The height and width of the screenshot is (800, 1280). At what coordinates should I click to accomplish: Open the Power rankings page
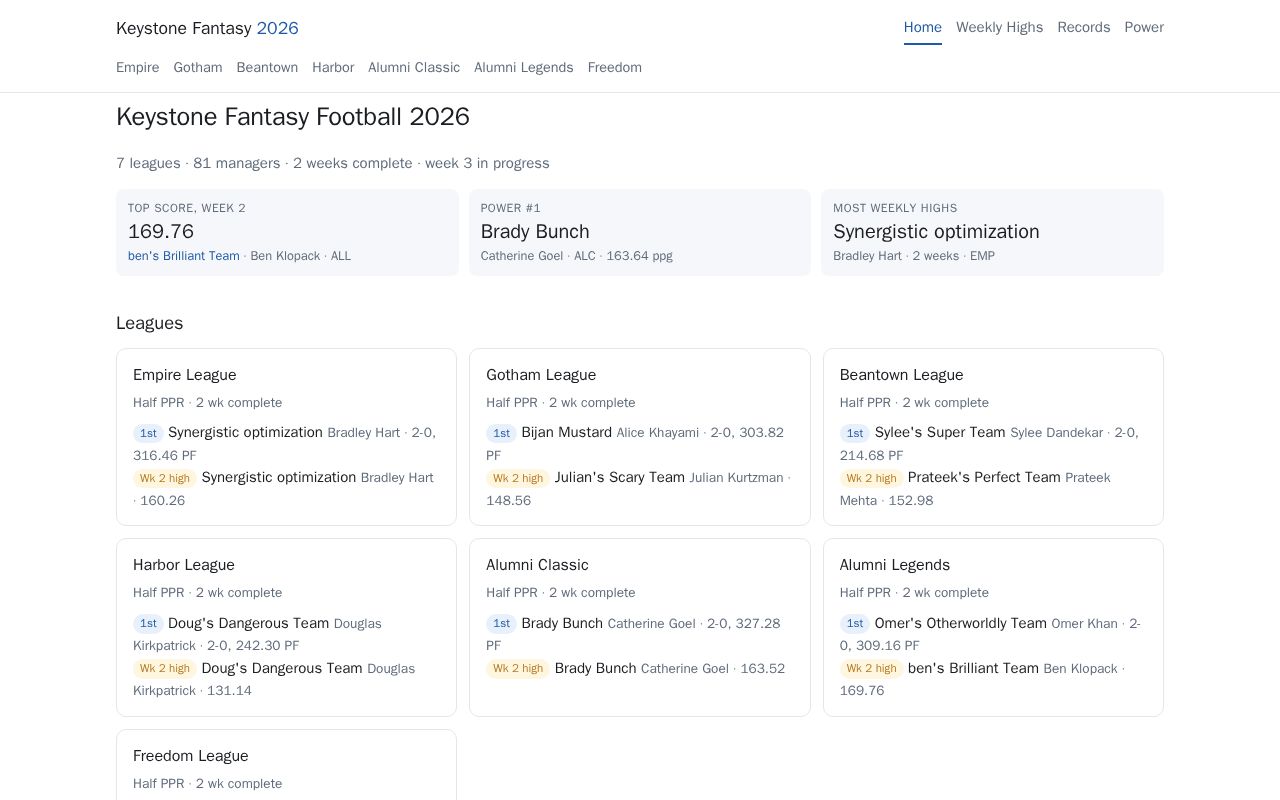1144,27
